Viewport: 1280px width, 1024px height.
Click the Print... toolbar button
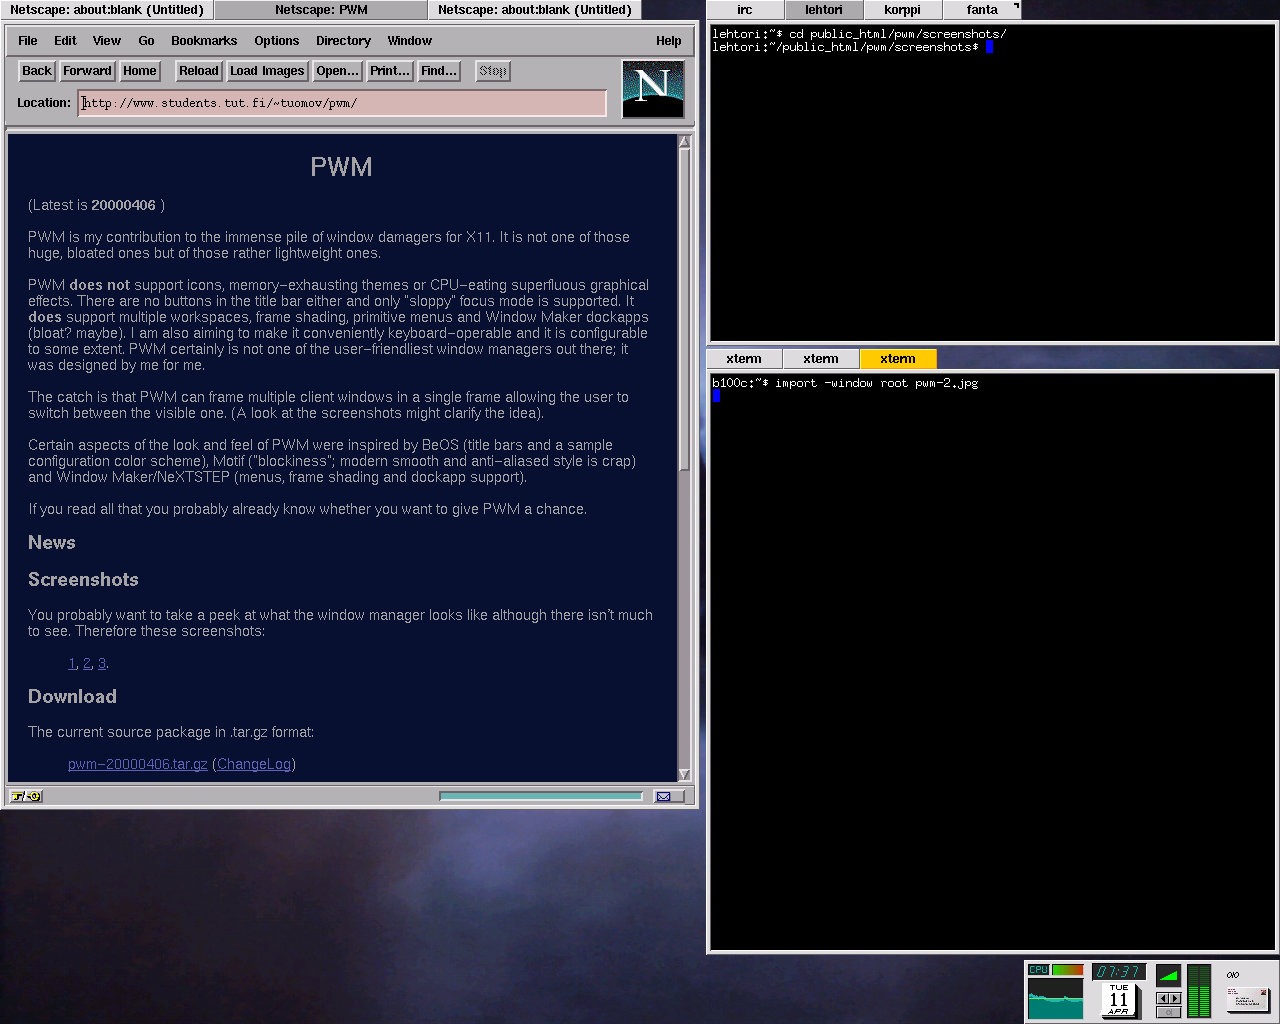coord(390,71)
